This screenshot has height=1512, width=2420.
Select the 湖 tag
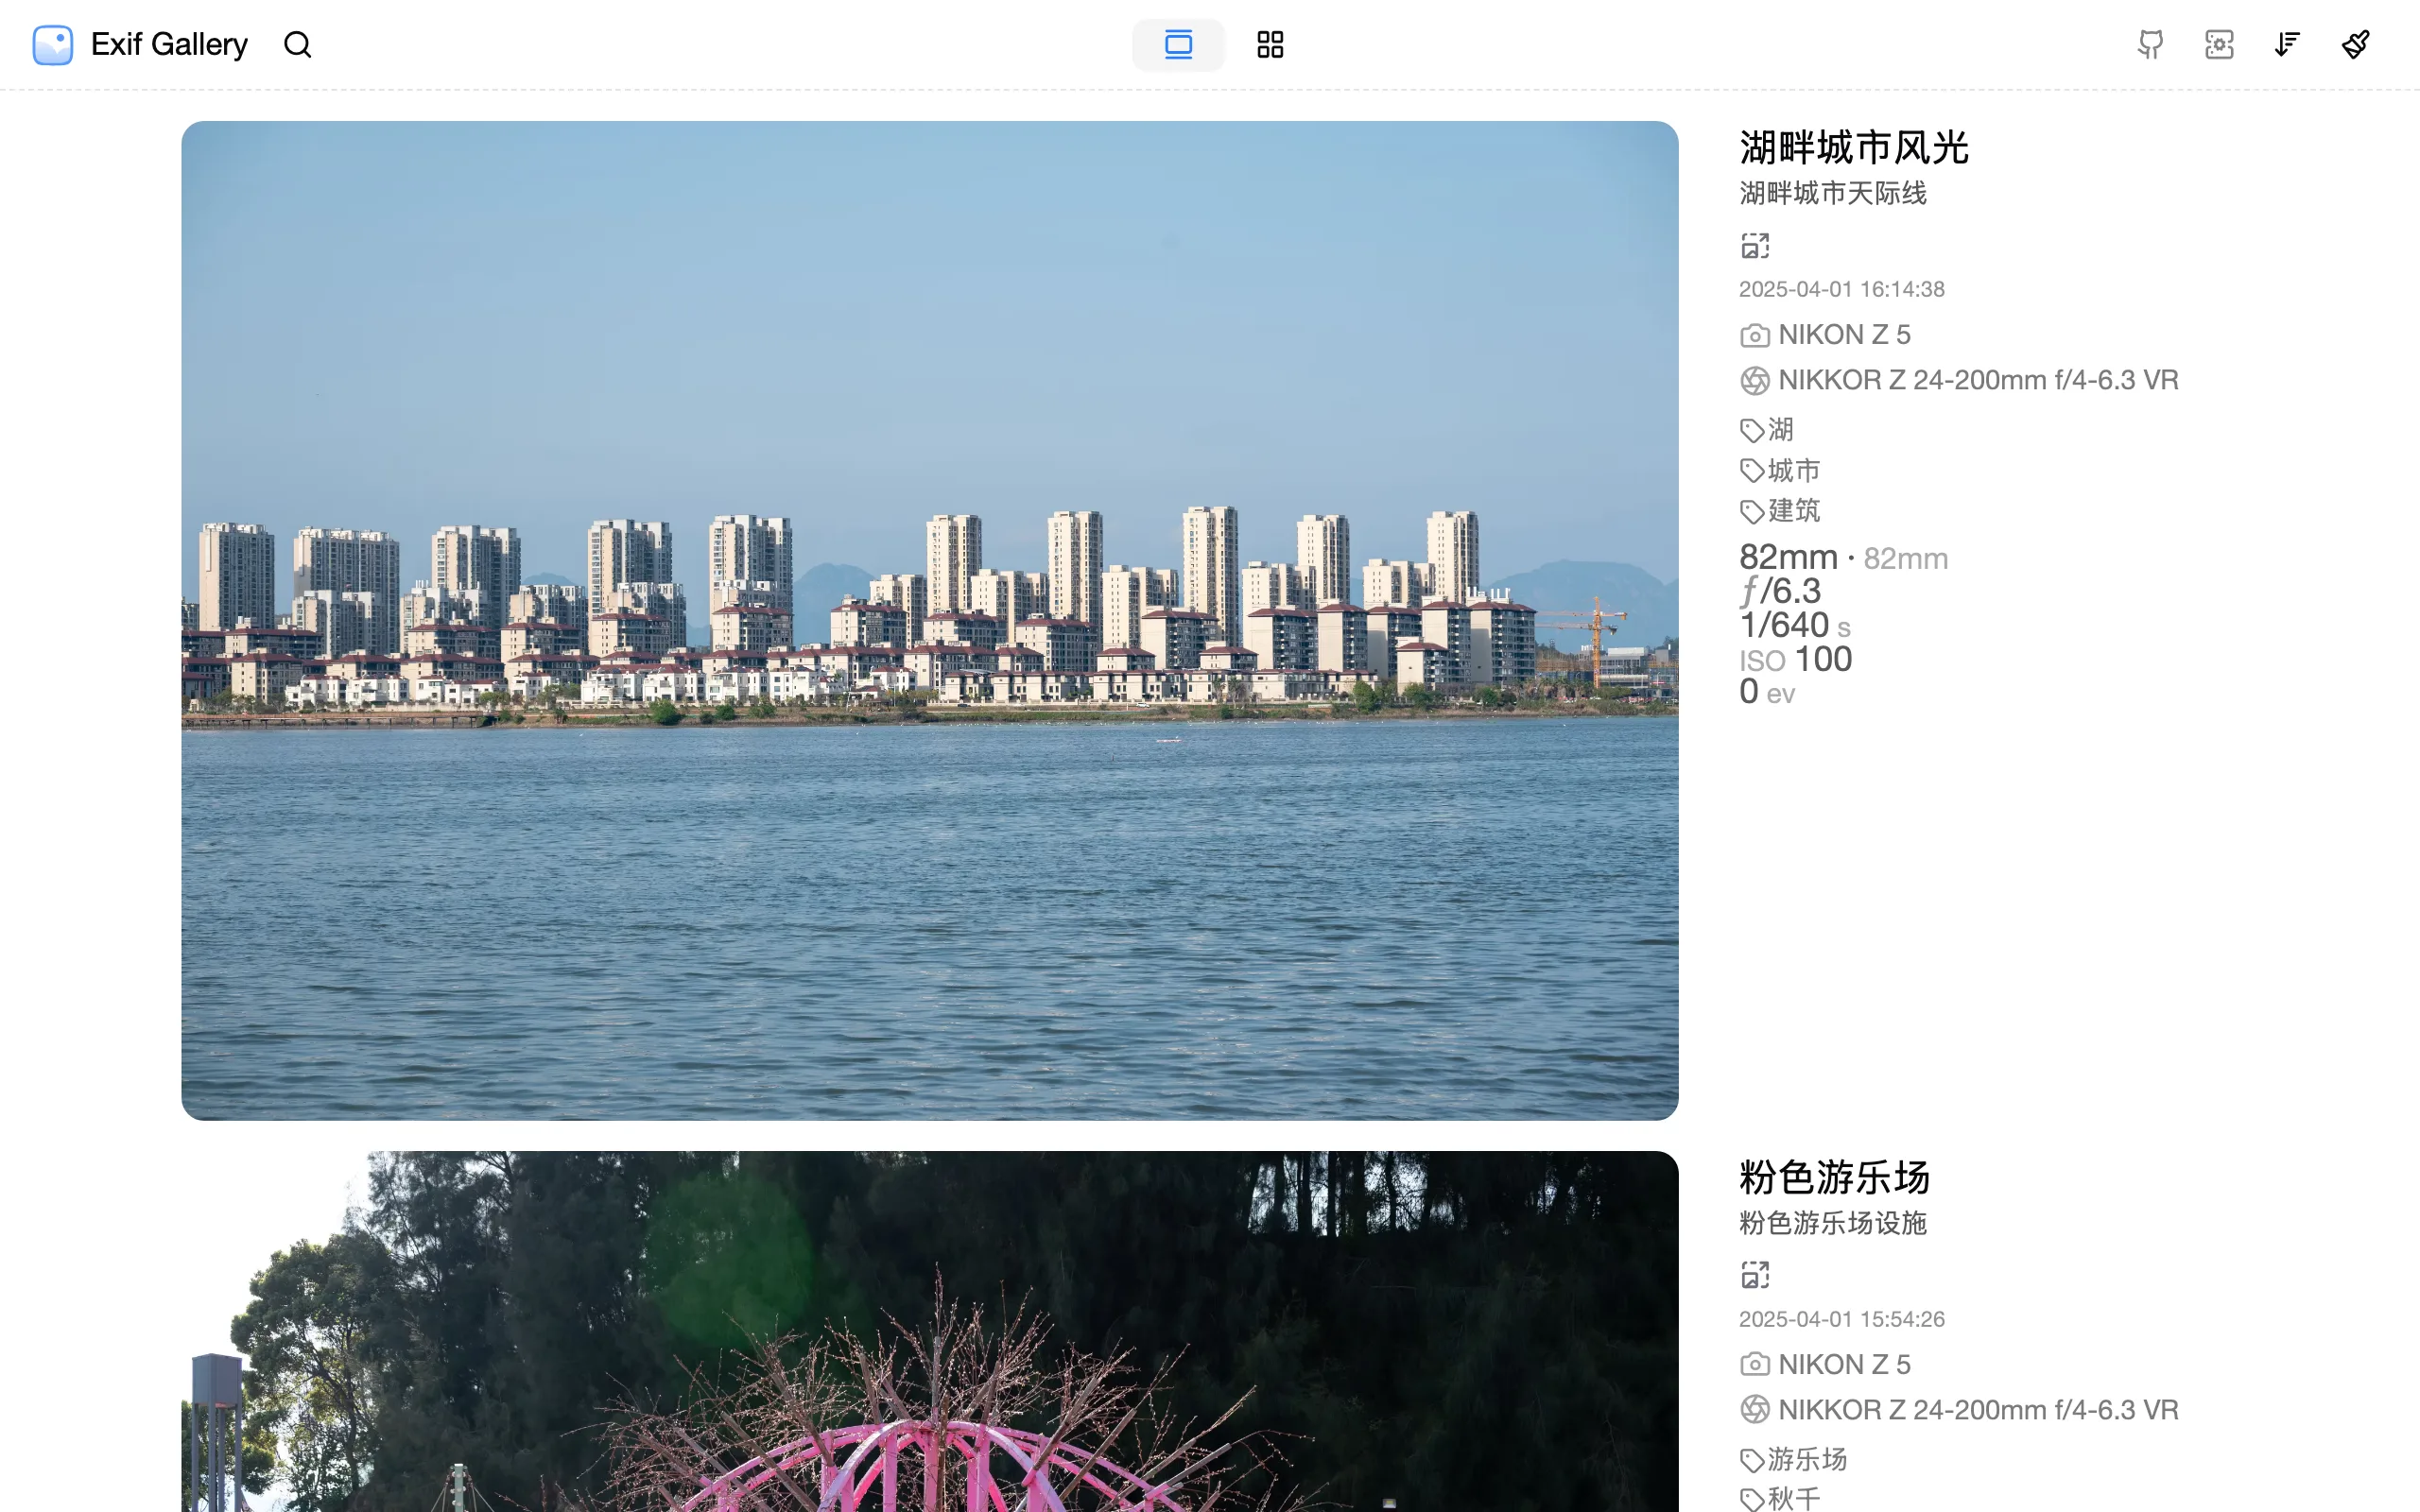click(1780, 430)
